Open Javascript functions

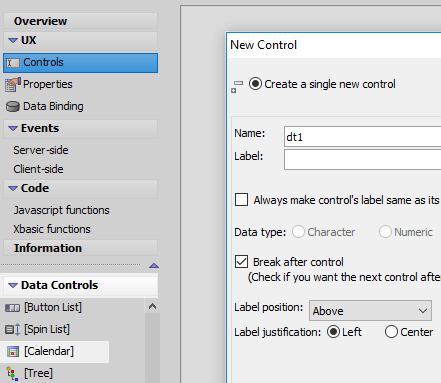click(62, 210)
